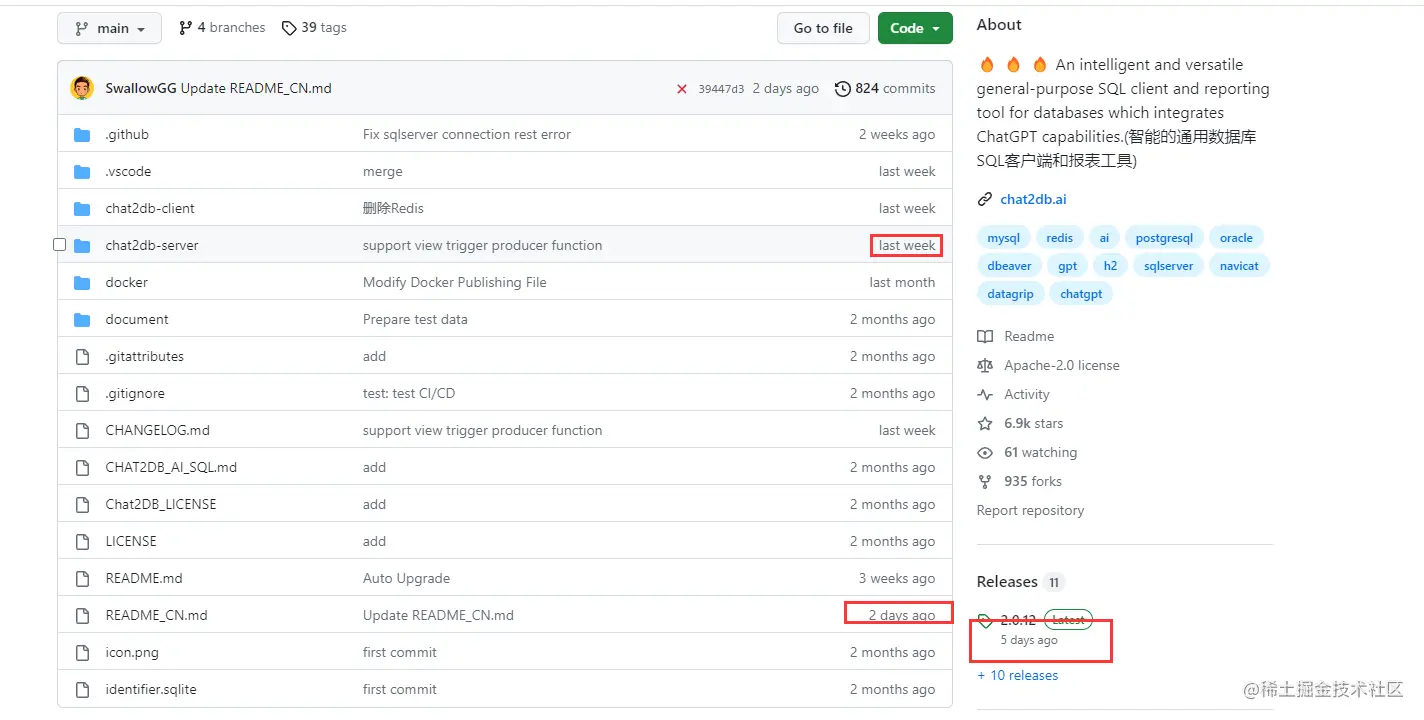Tick the checkbox beside chat2db-server
The width and height of the screenshot is (1424, 720).
point(59,245)
